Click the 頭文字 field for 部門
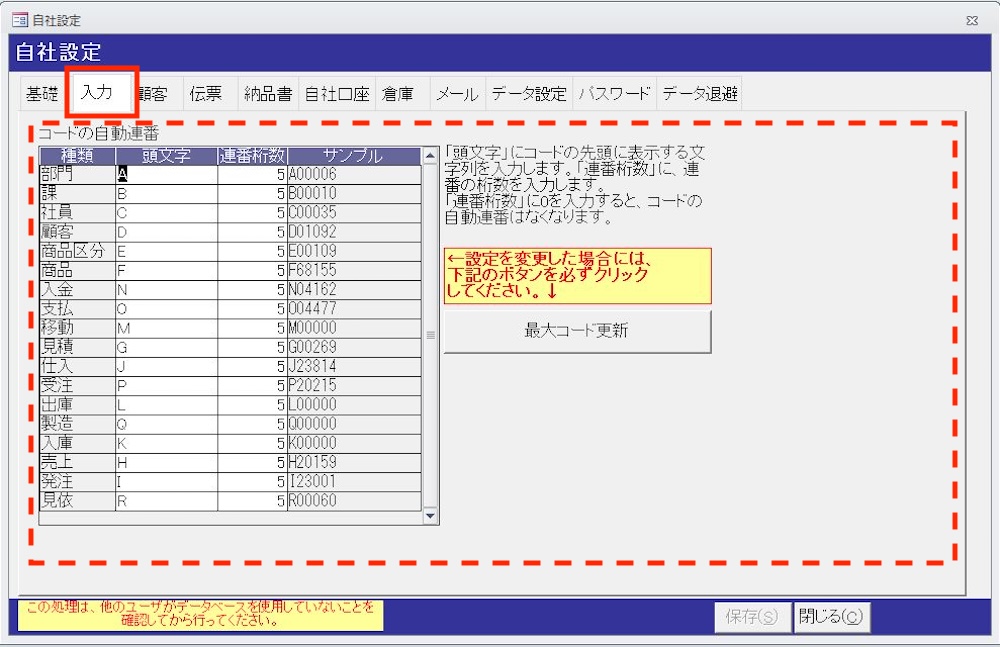The height and width of the screenshot is (647, 1000). click(x=166, y=175)
